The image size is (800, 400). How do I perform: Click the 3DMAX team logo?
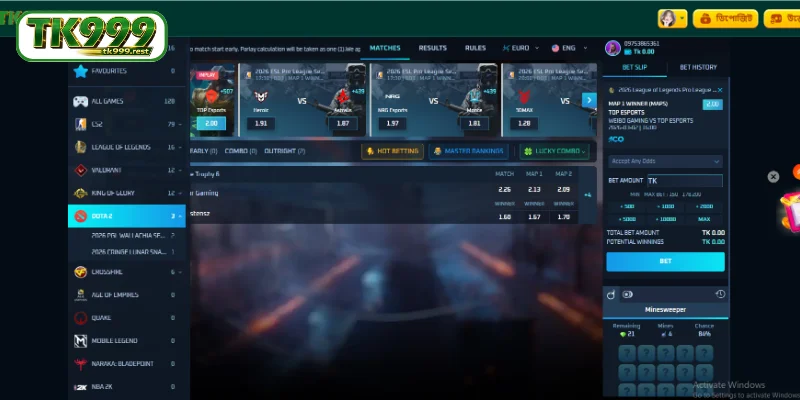pos(524,96)
